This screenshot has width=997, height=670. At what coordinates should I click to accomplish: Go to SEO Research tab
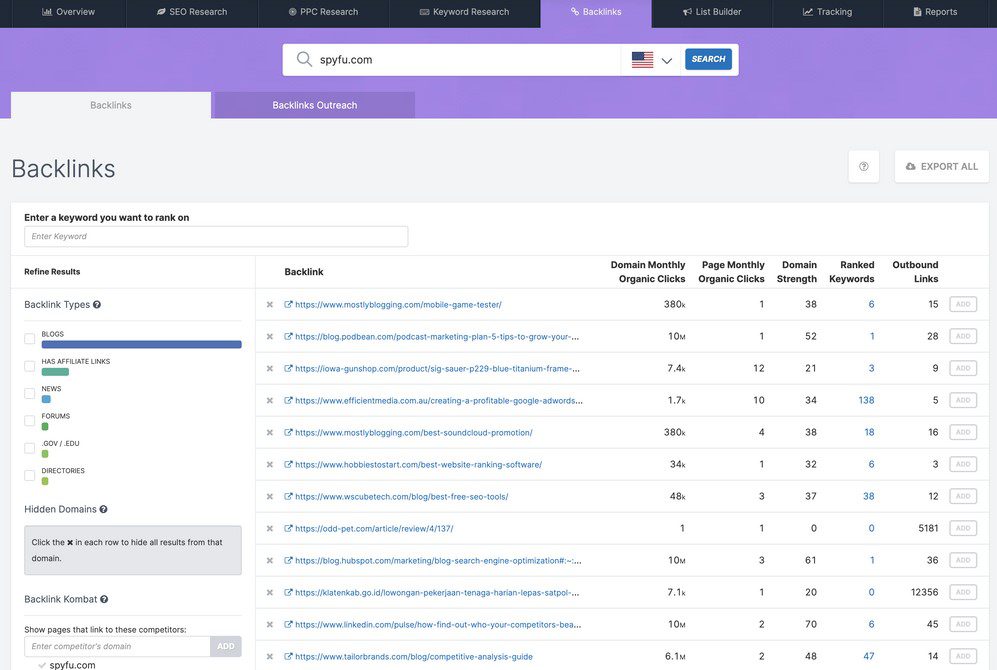pyautogui.click(x=192, y=12)
